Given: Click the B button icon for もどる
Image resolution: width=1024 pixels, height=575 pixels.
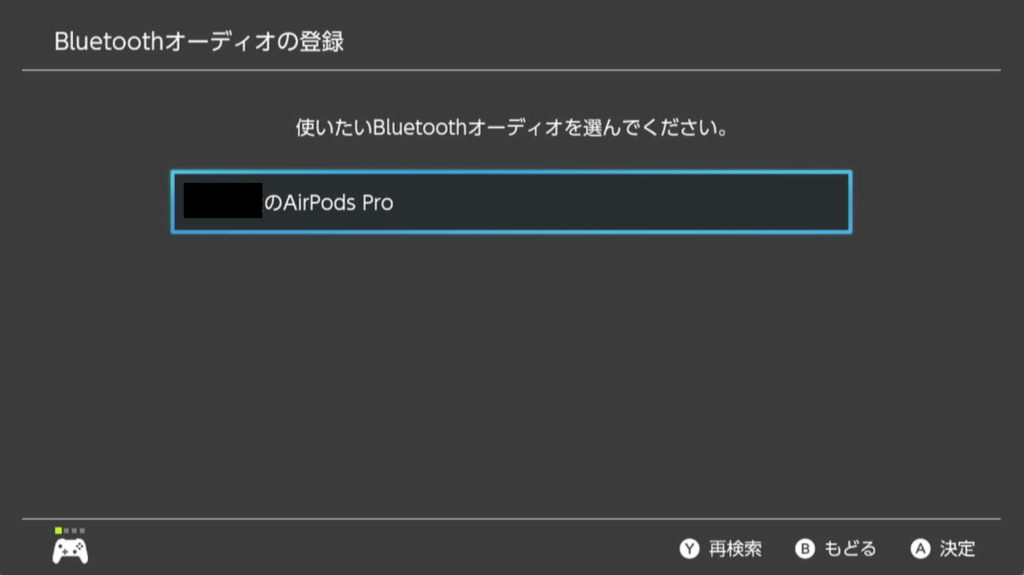Looking at the screenshot, I should pos(805,548).
